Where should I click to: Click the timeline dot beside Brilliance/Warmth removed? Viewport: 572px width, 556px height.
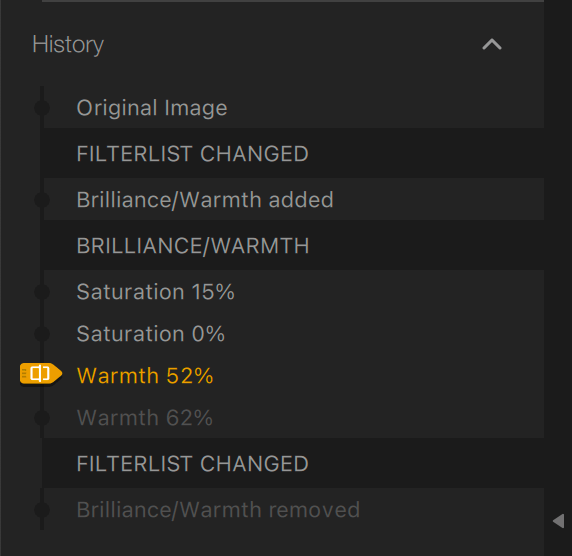[x=42, y=510]
